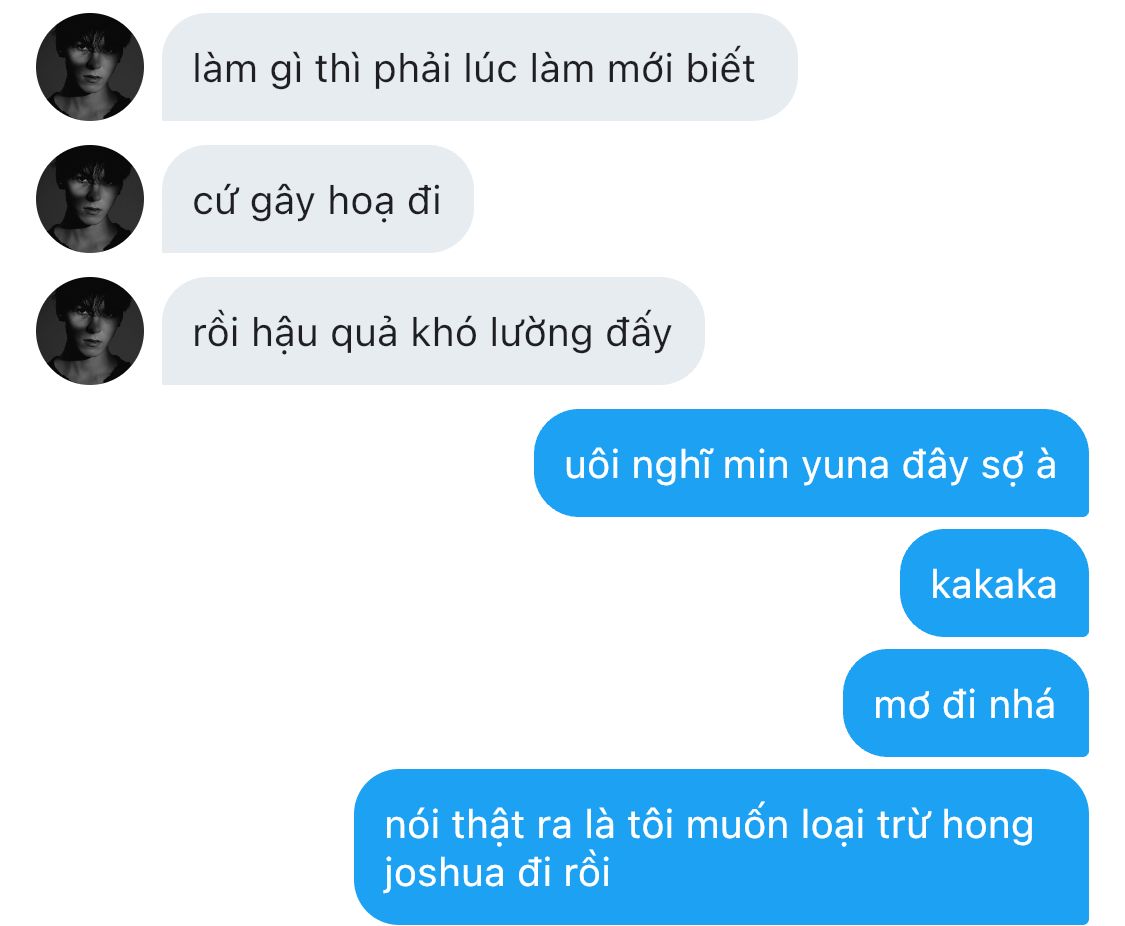Select the word "hoạ" in second message
Image resolution: width=1125 pixels, height=926 pixels.
coord(361,202)
